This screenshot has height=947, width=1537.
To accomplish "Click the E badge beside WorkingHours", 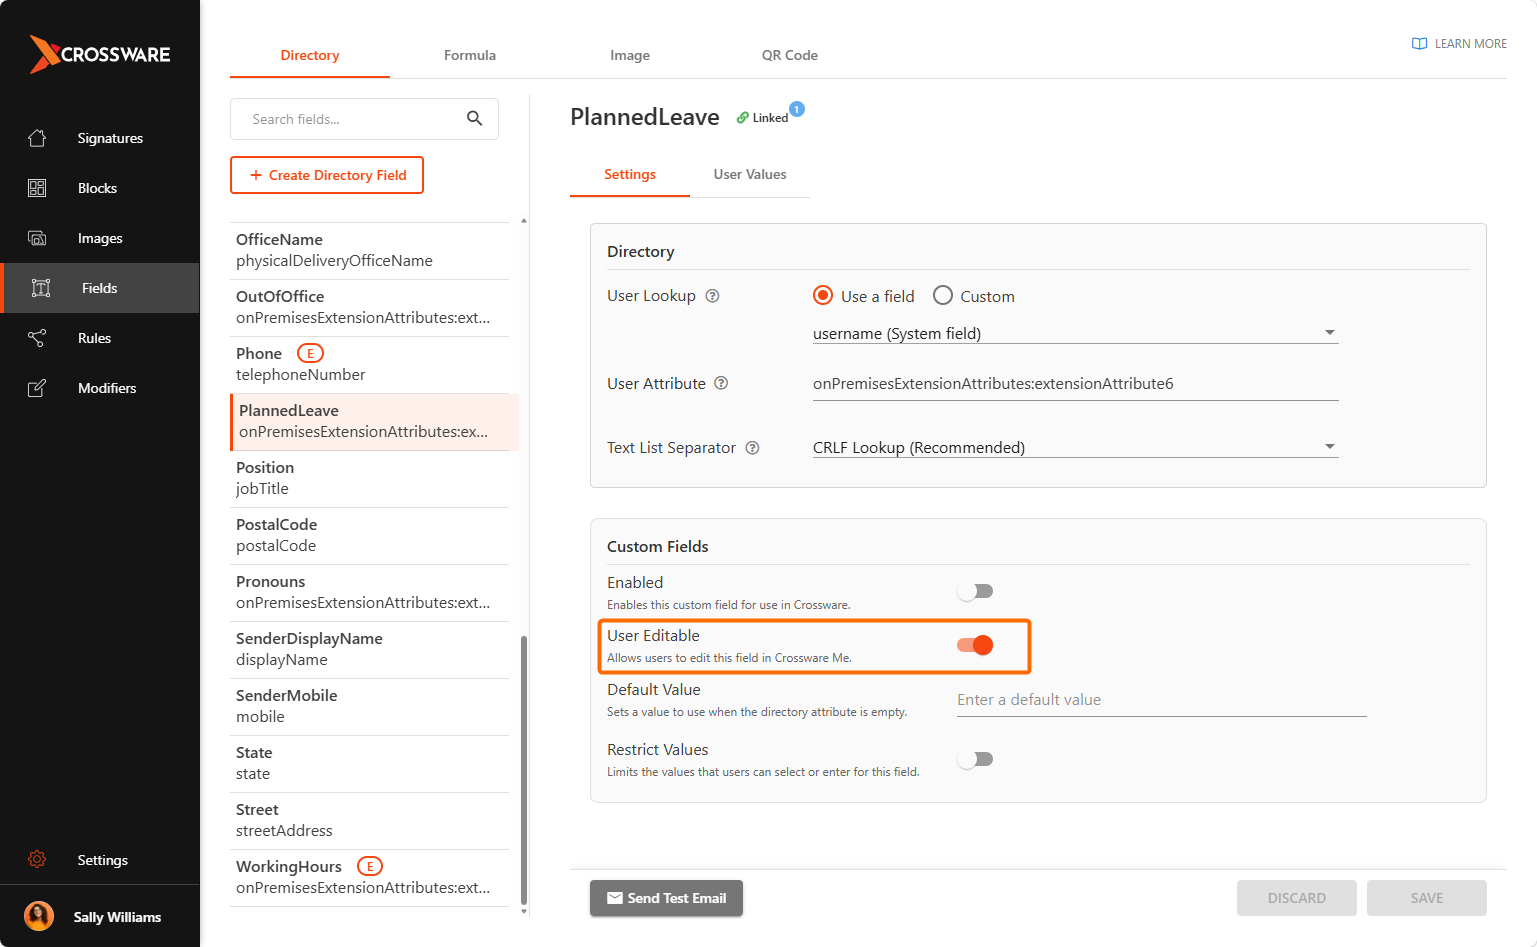I will pos(370,866).
